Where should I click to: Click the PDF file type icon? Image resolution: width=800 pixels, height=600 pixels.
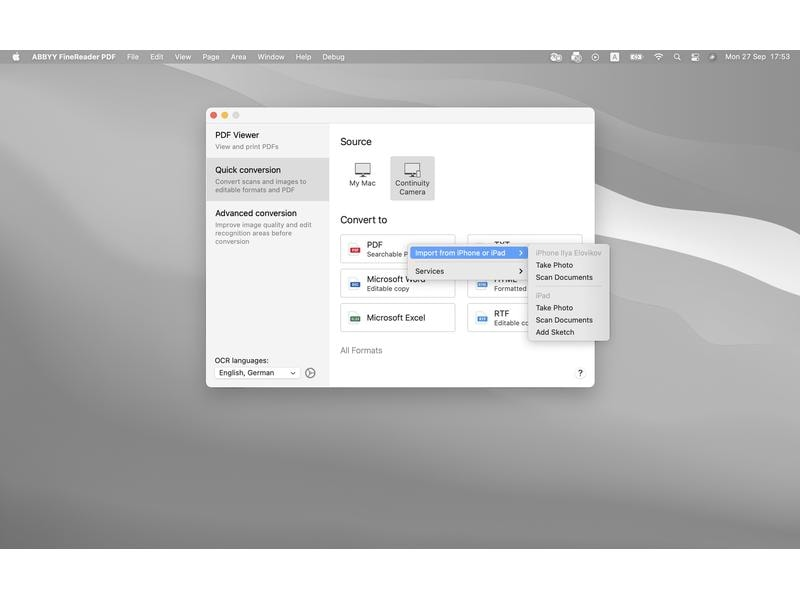click(x=355, y=250)
